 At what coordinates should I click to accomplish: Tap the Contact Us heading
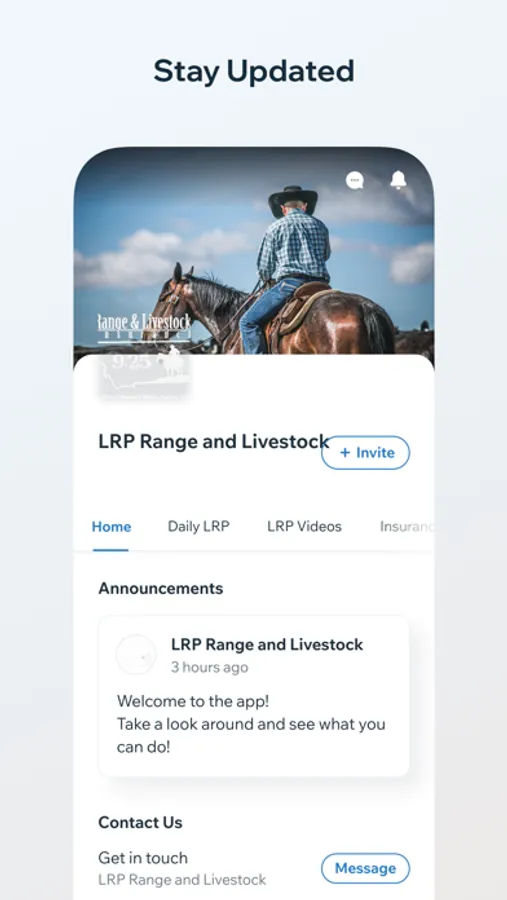pos(140,823)
